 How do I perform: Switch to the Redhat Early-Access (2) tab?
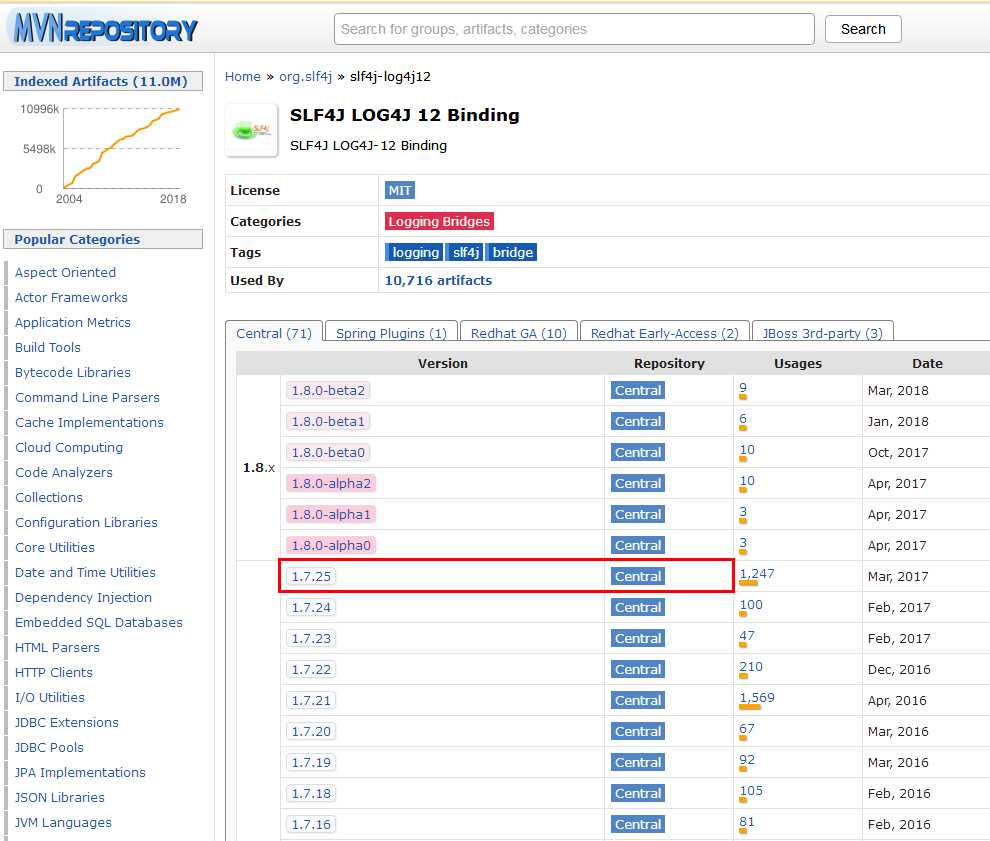[x=664, y=333]
